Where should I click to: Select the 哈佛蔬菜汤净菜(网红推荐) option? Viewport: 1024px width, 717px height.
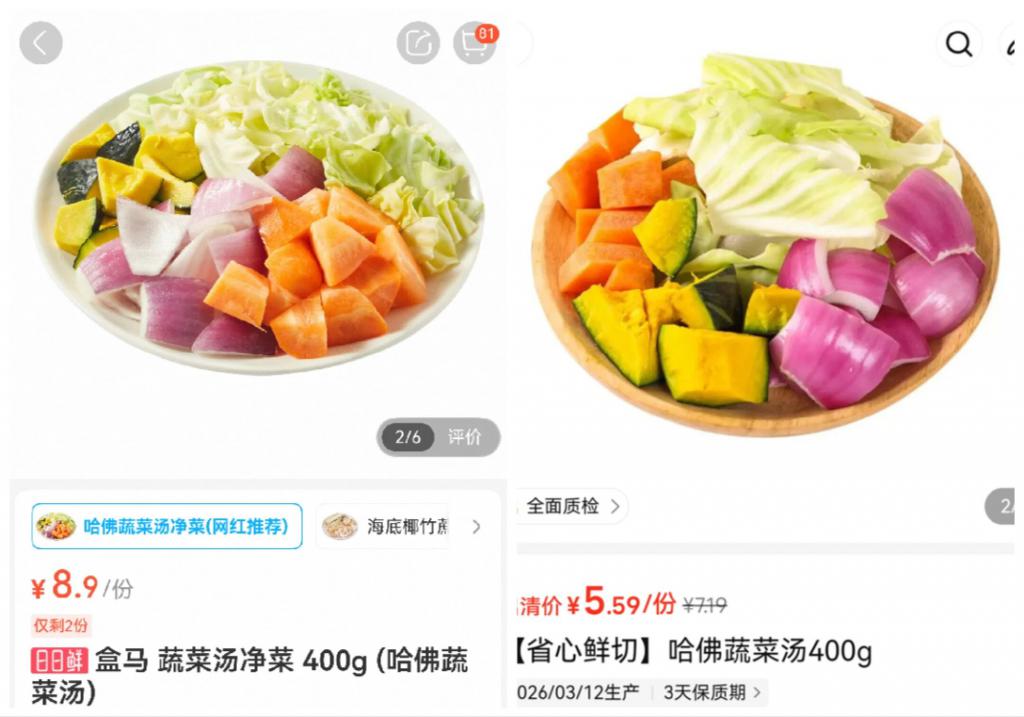coord(167,526)
